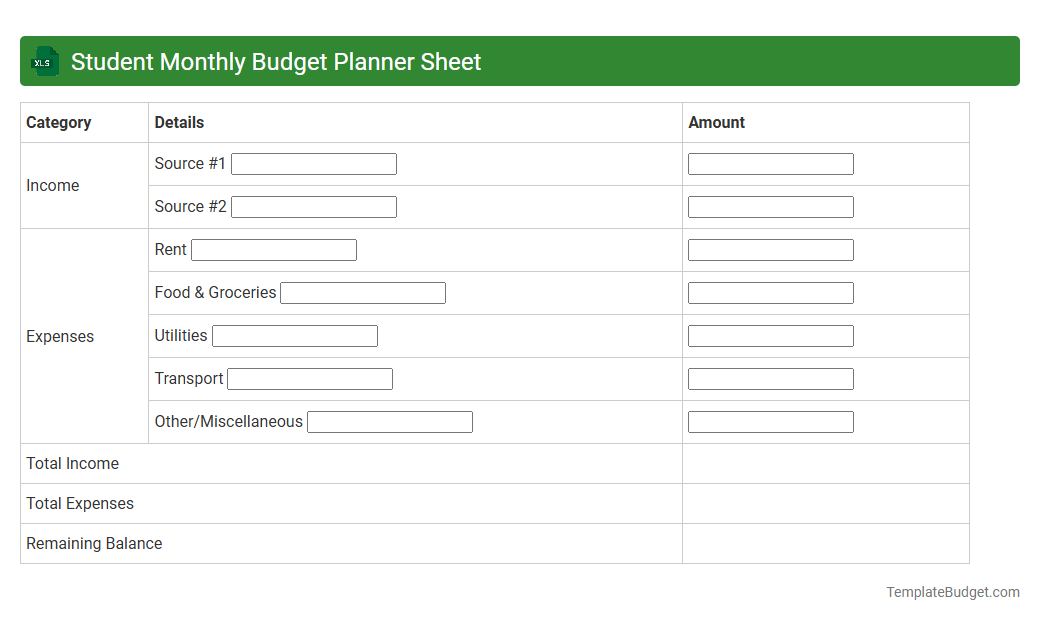
Task: Click the Amount field for Other/Miscellaneous
Action: coord(770,421)
